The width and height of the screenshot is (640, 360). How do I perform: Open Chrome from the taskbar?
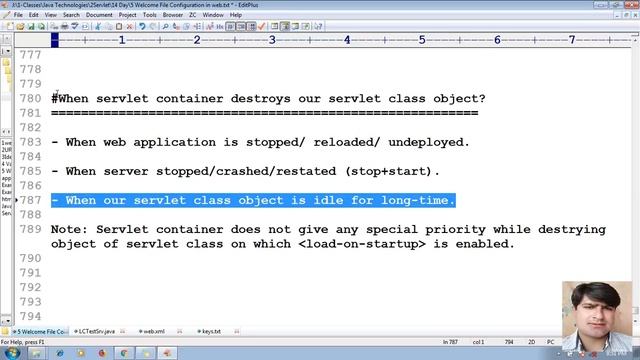pyautogui.click(x=124, y=353)
